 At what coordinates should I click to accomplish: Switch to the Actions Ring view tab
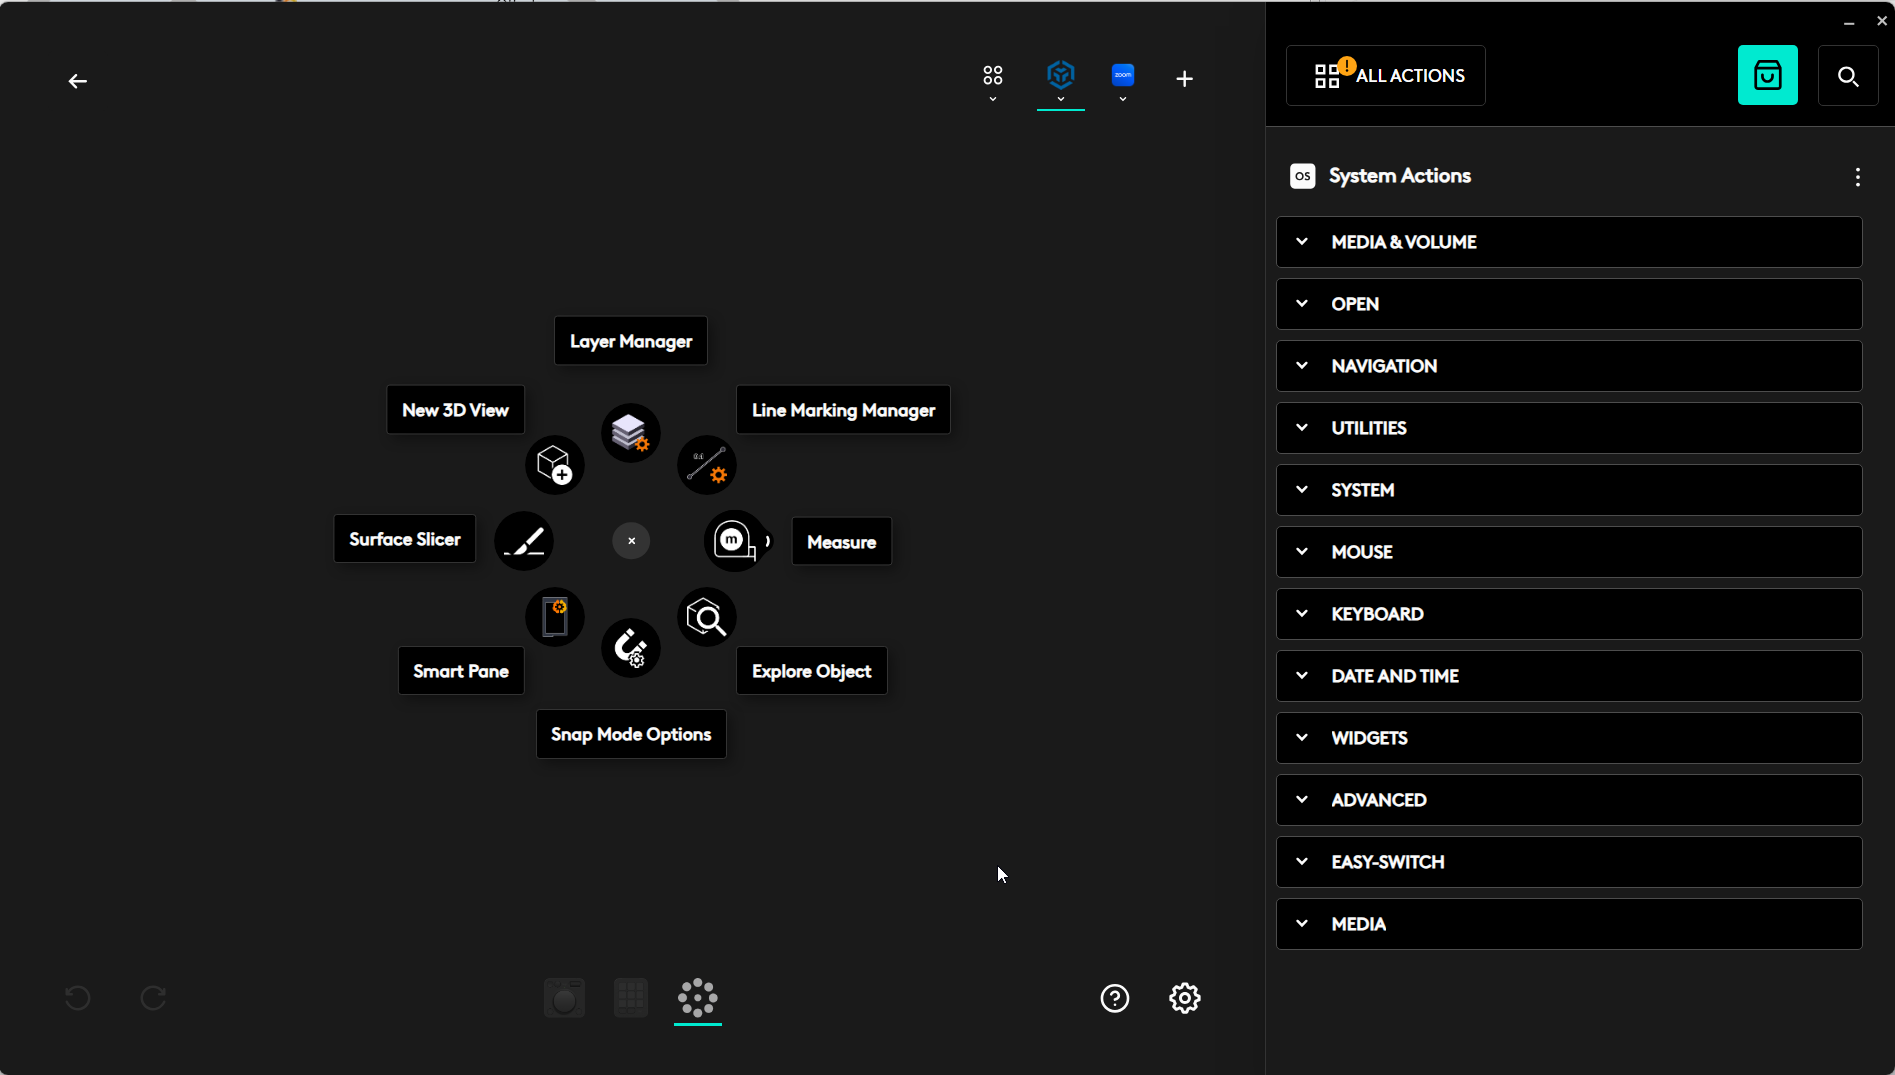click(697, 998)
